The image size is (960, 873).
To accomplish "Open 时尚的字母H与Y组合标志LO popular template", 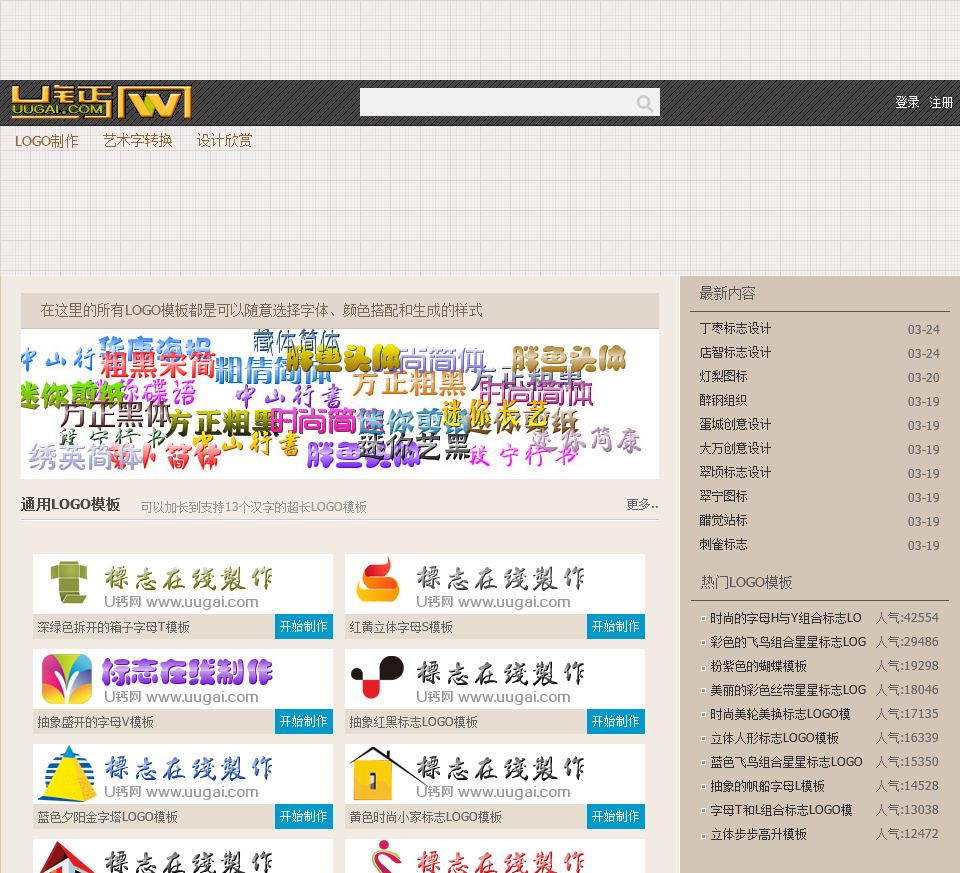I will (786, 618).
